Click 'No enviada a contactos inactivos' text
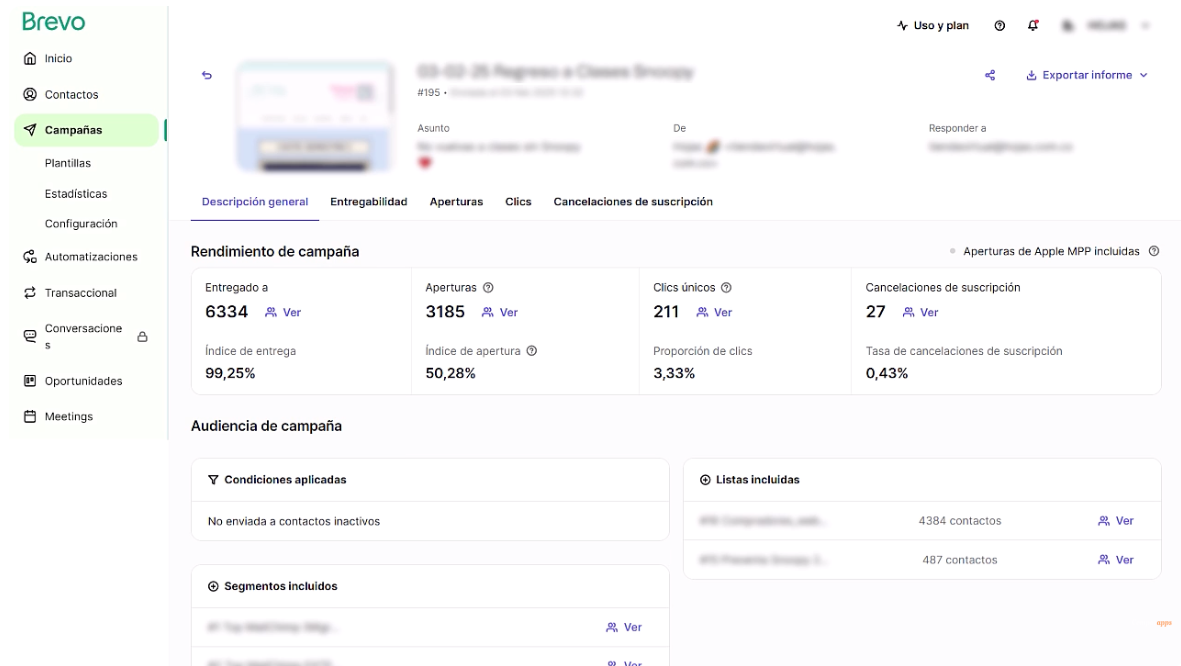This screenshot has width=1181, height=666. pyautogui.click(x=294, y=521)
